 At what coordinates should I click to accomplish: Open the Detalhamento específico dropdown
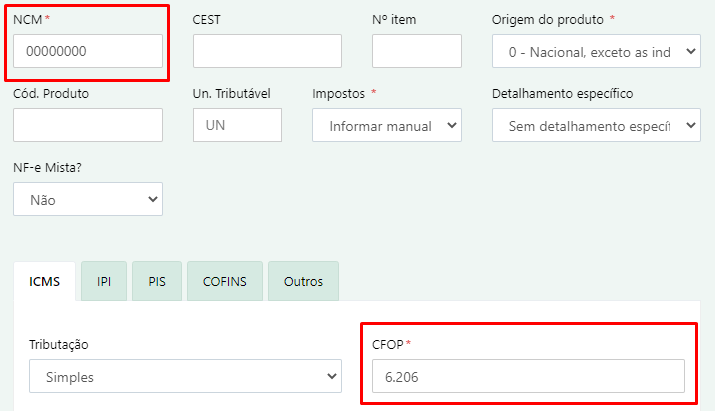pyautogui.click(x=596, y=125)
